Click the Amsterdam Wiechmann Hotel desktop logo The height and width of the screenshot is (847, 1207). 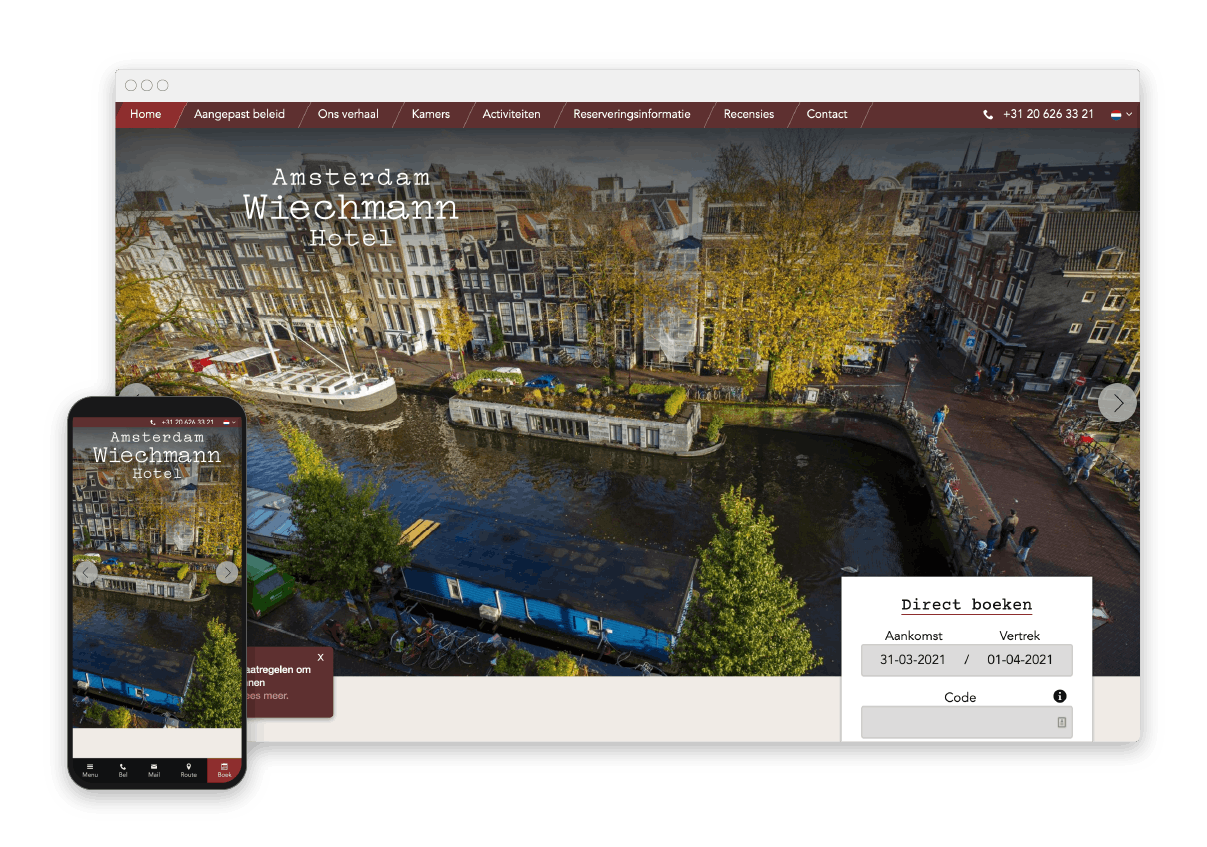click(350, 207)
